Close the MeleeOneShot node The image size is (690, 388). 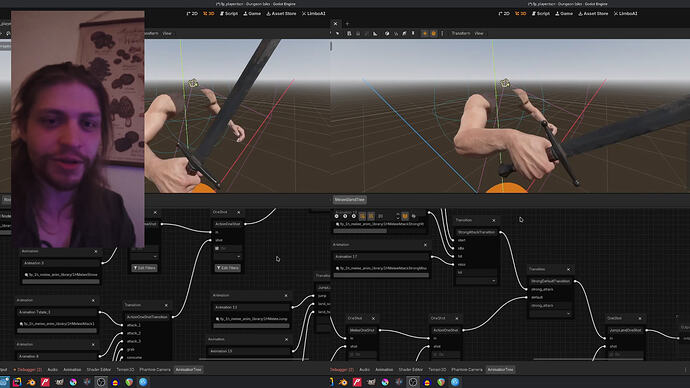coord(373,318)
